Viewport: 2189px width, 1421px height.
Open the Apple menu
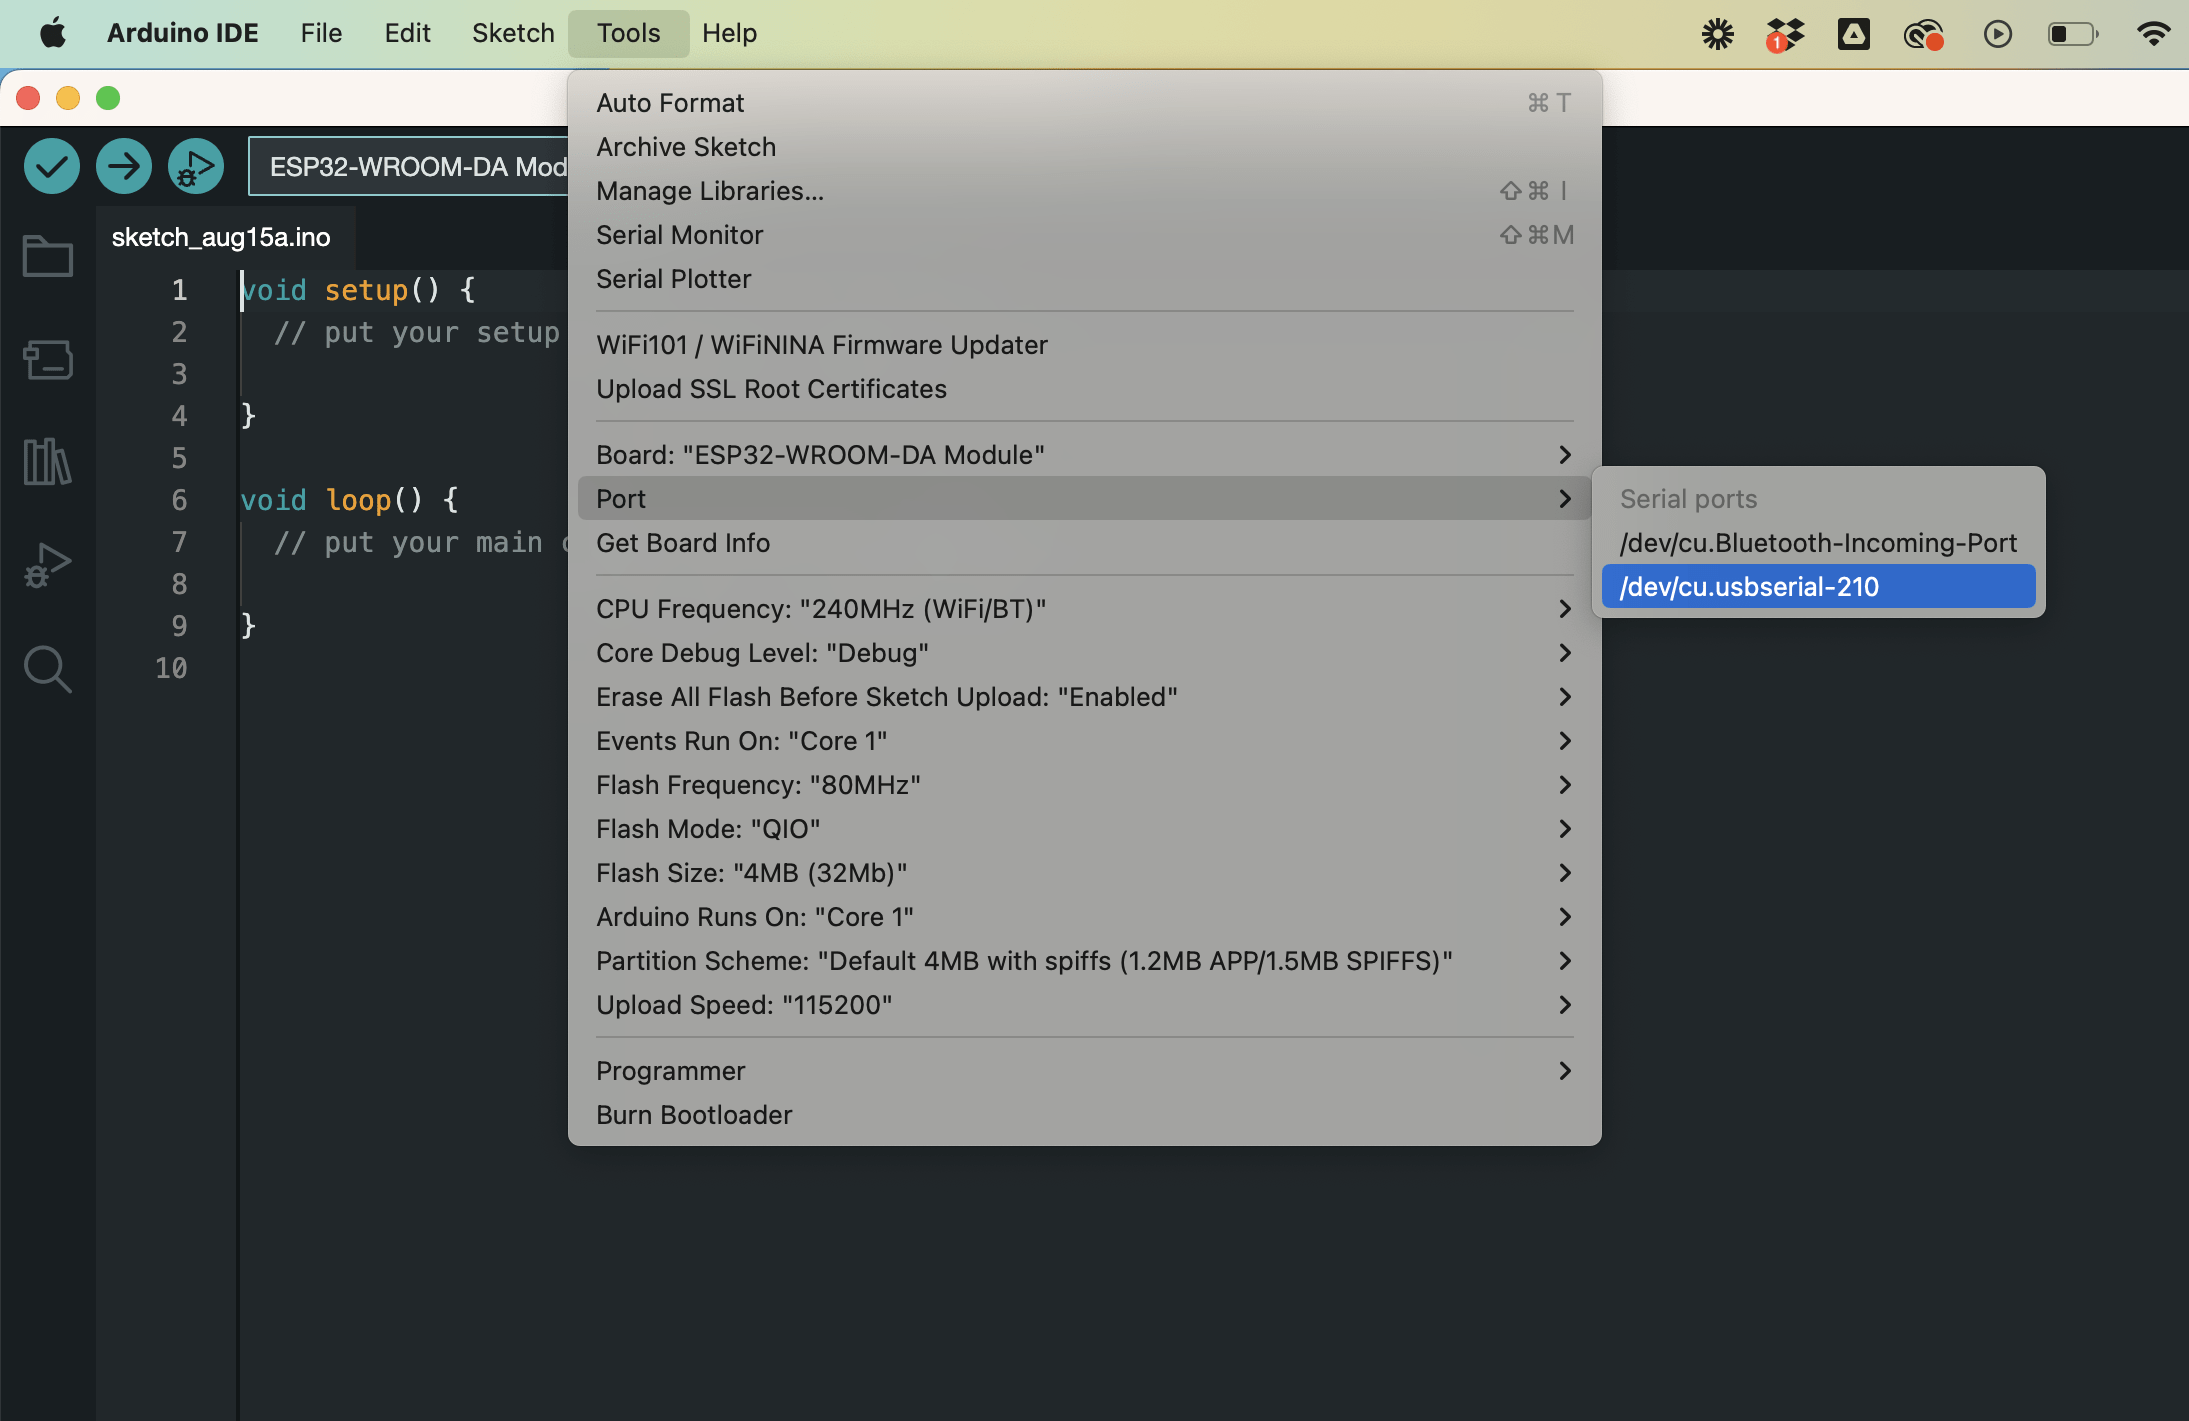53,33
